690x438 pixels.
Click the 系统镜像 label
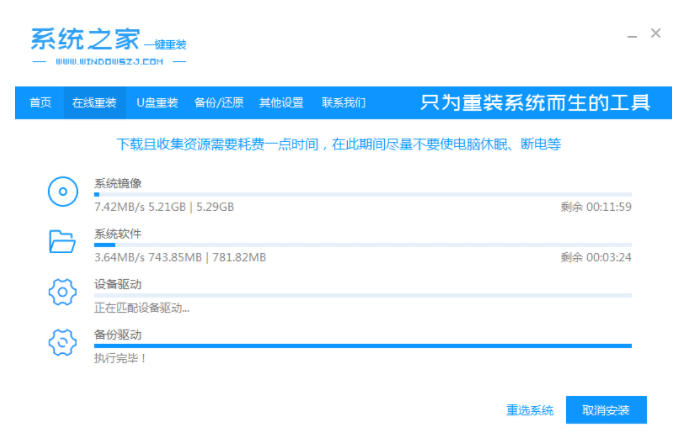click(x=118, y=183)
